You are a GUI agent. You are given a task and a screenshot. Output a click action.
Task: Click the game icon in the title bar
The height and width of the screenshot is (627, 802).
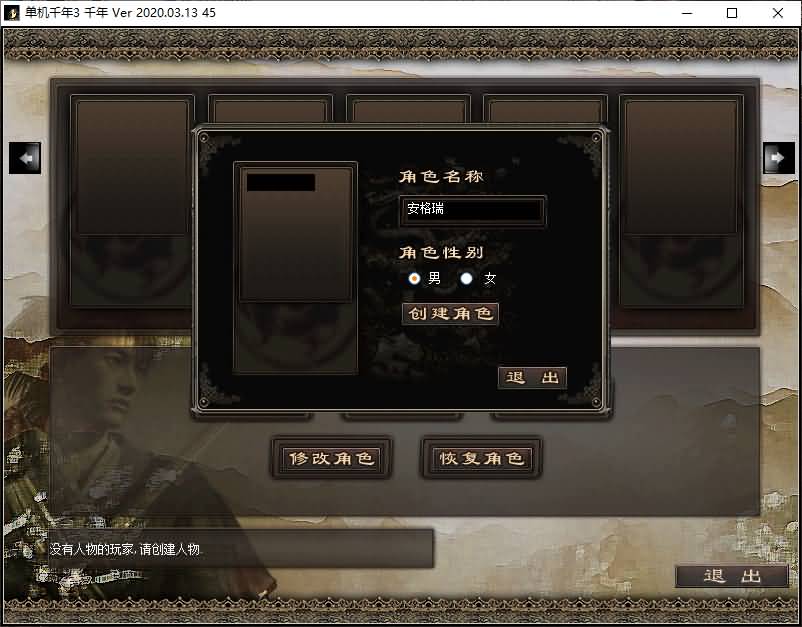pyautogui.click(x=12, y=13)
